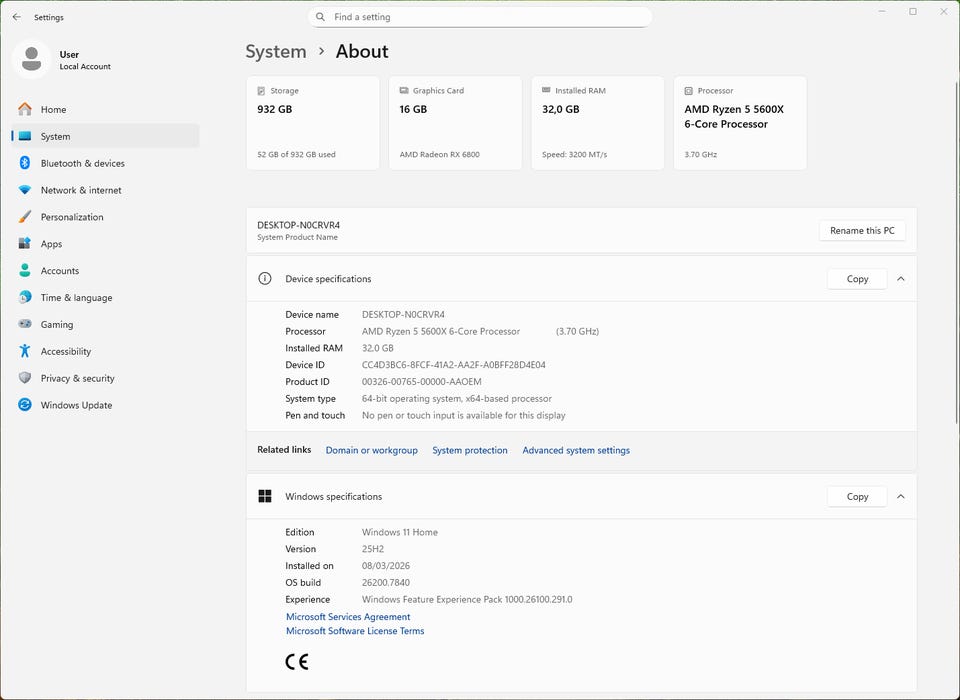Click the Storage info card

coord(313,123)
